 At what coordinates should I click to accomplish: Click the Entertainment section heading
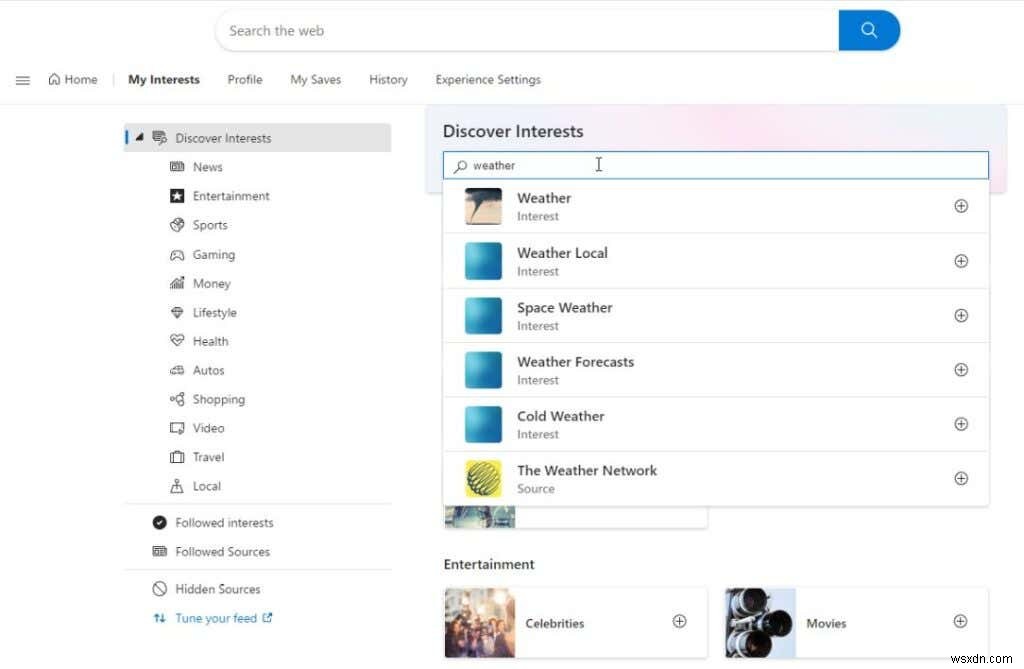[488, 564]
